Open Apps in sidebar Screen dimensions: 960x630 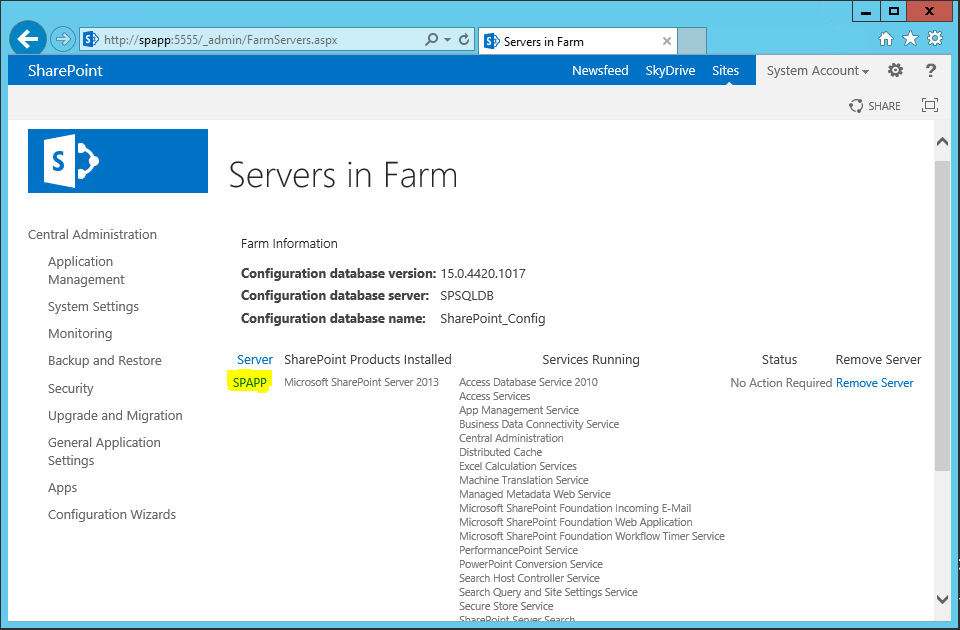62,487
